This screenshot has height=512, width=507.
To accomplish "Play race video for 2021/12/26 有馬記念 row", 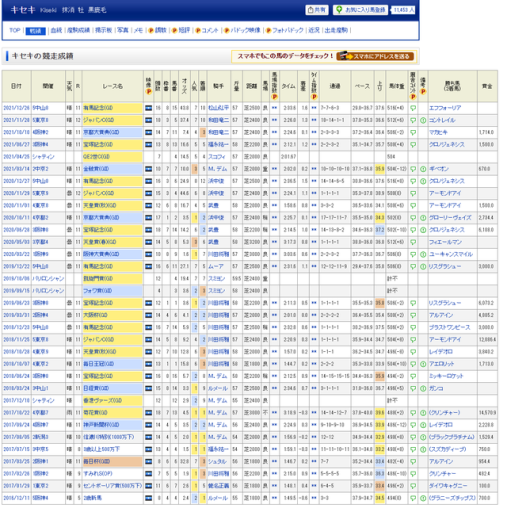I will (x=148, y=108).
